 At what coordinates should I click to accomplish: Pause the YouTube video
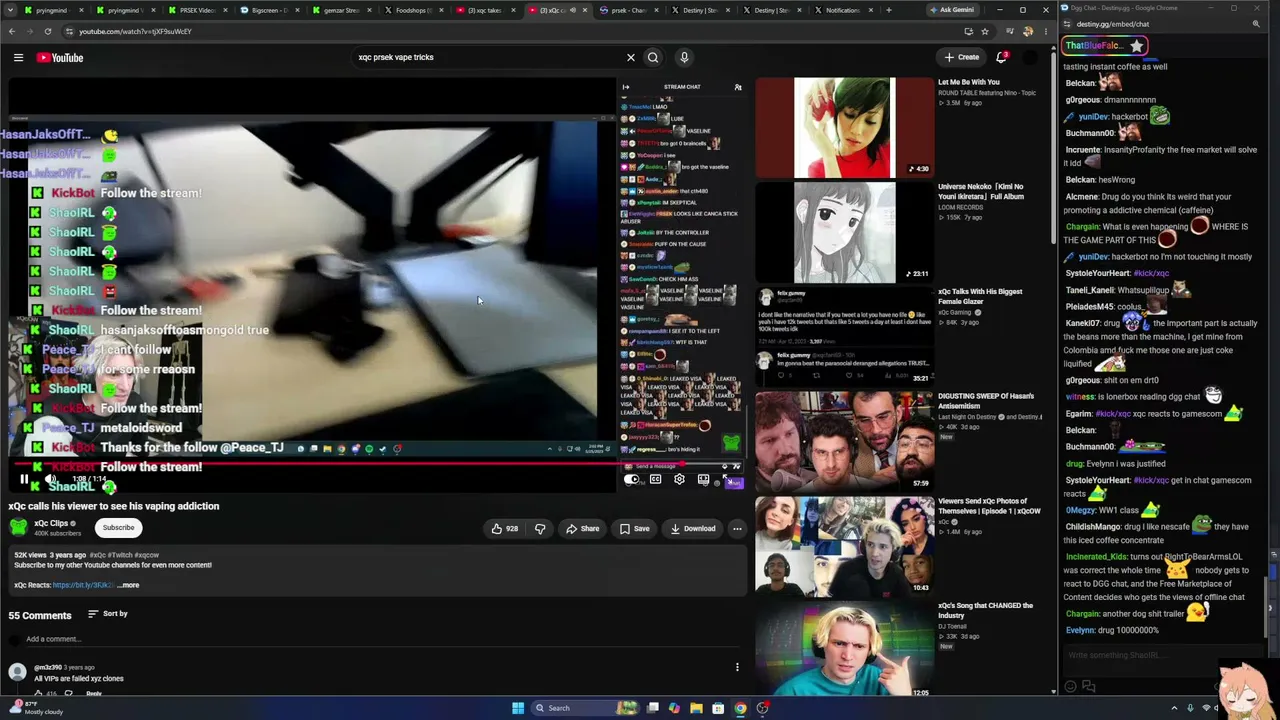coord(24,480)
